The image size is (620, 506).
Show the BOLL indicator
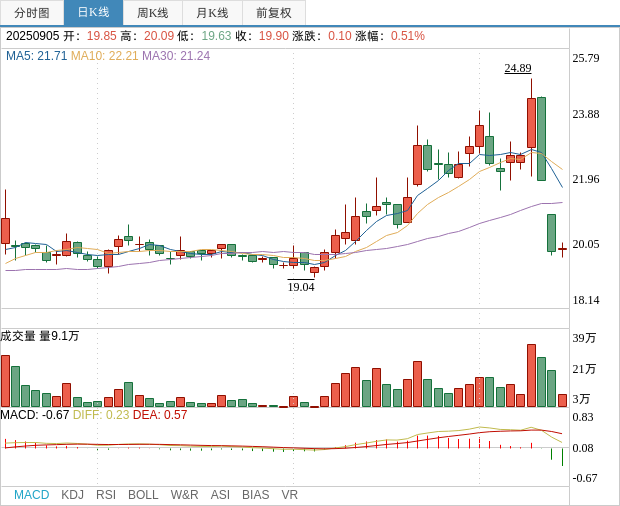[x=143, y=495]
